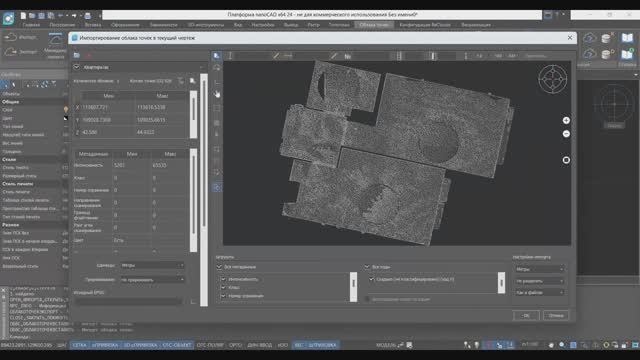Screen dimensions: 640x360
Task: Close the point cloud import dialog
Action: pyautogui.click(x=570, y=38)
